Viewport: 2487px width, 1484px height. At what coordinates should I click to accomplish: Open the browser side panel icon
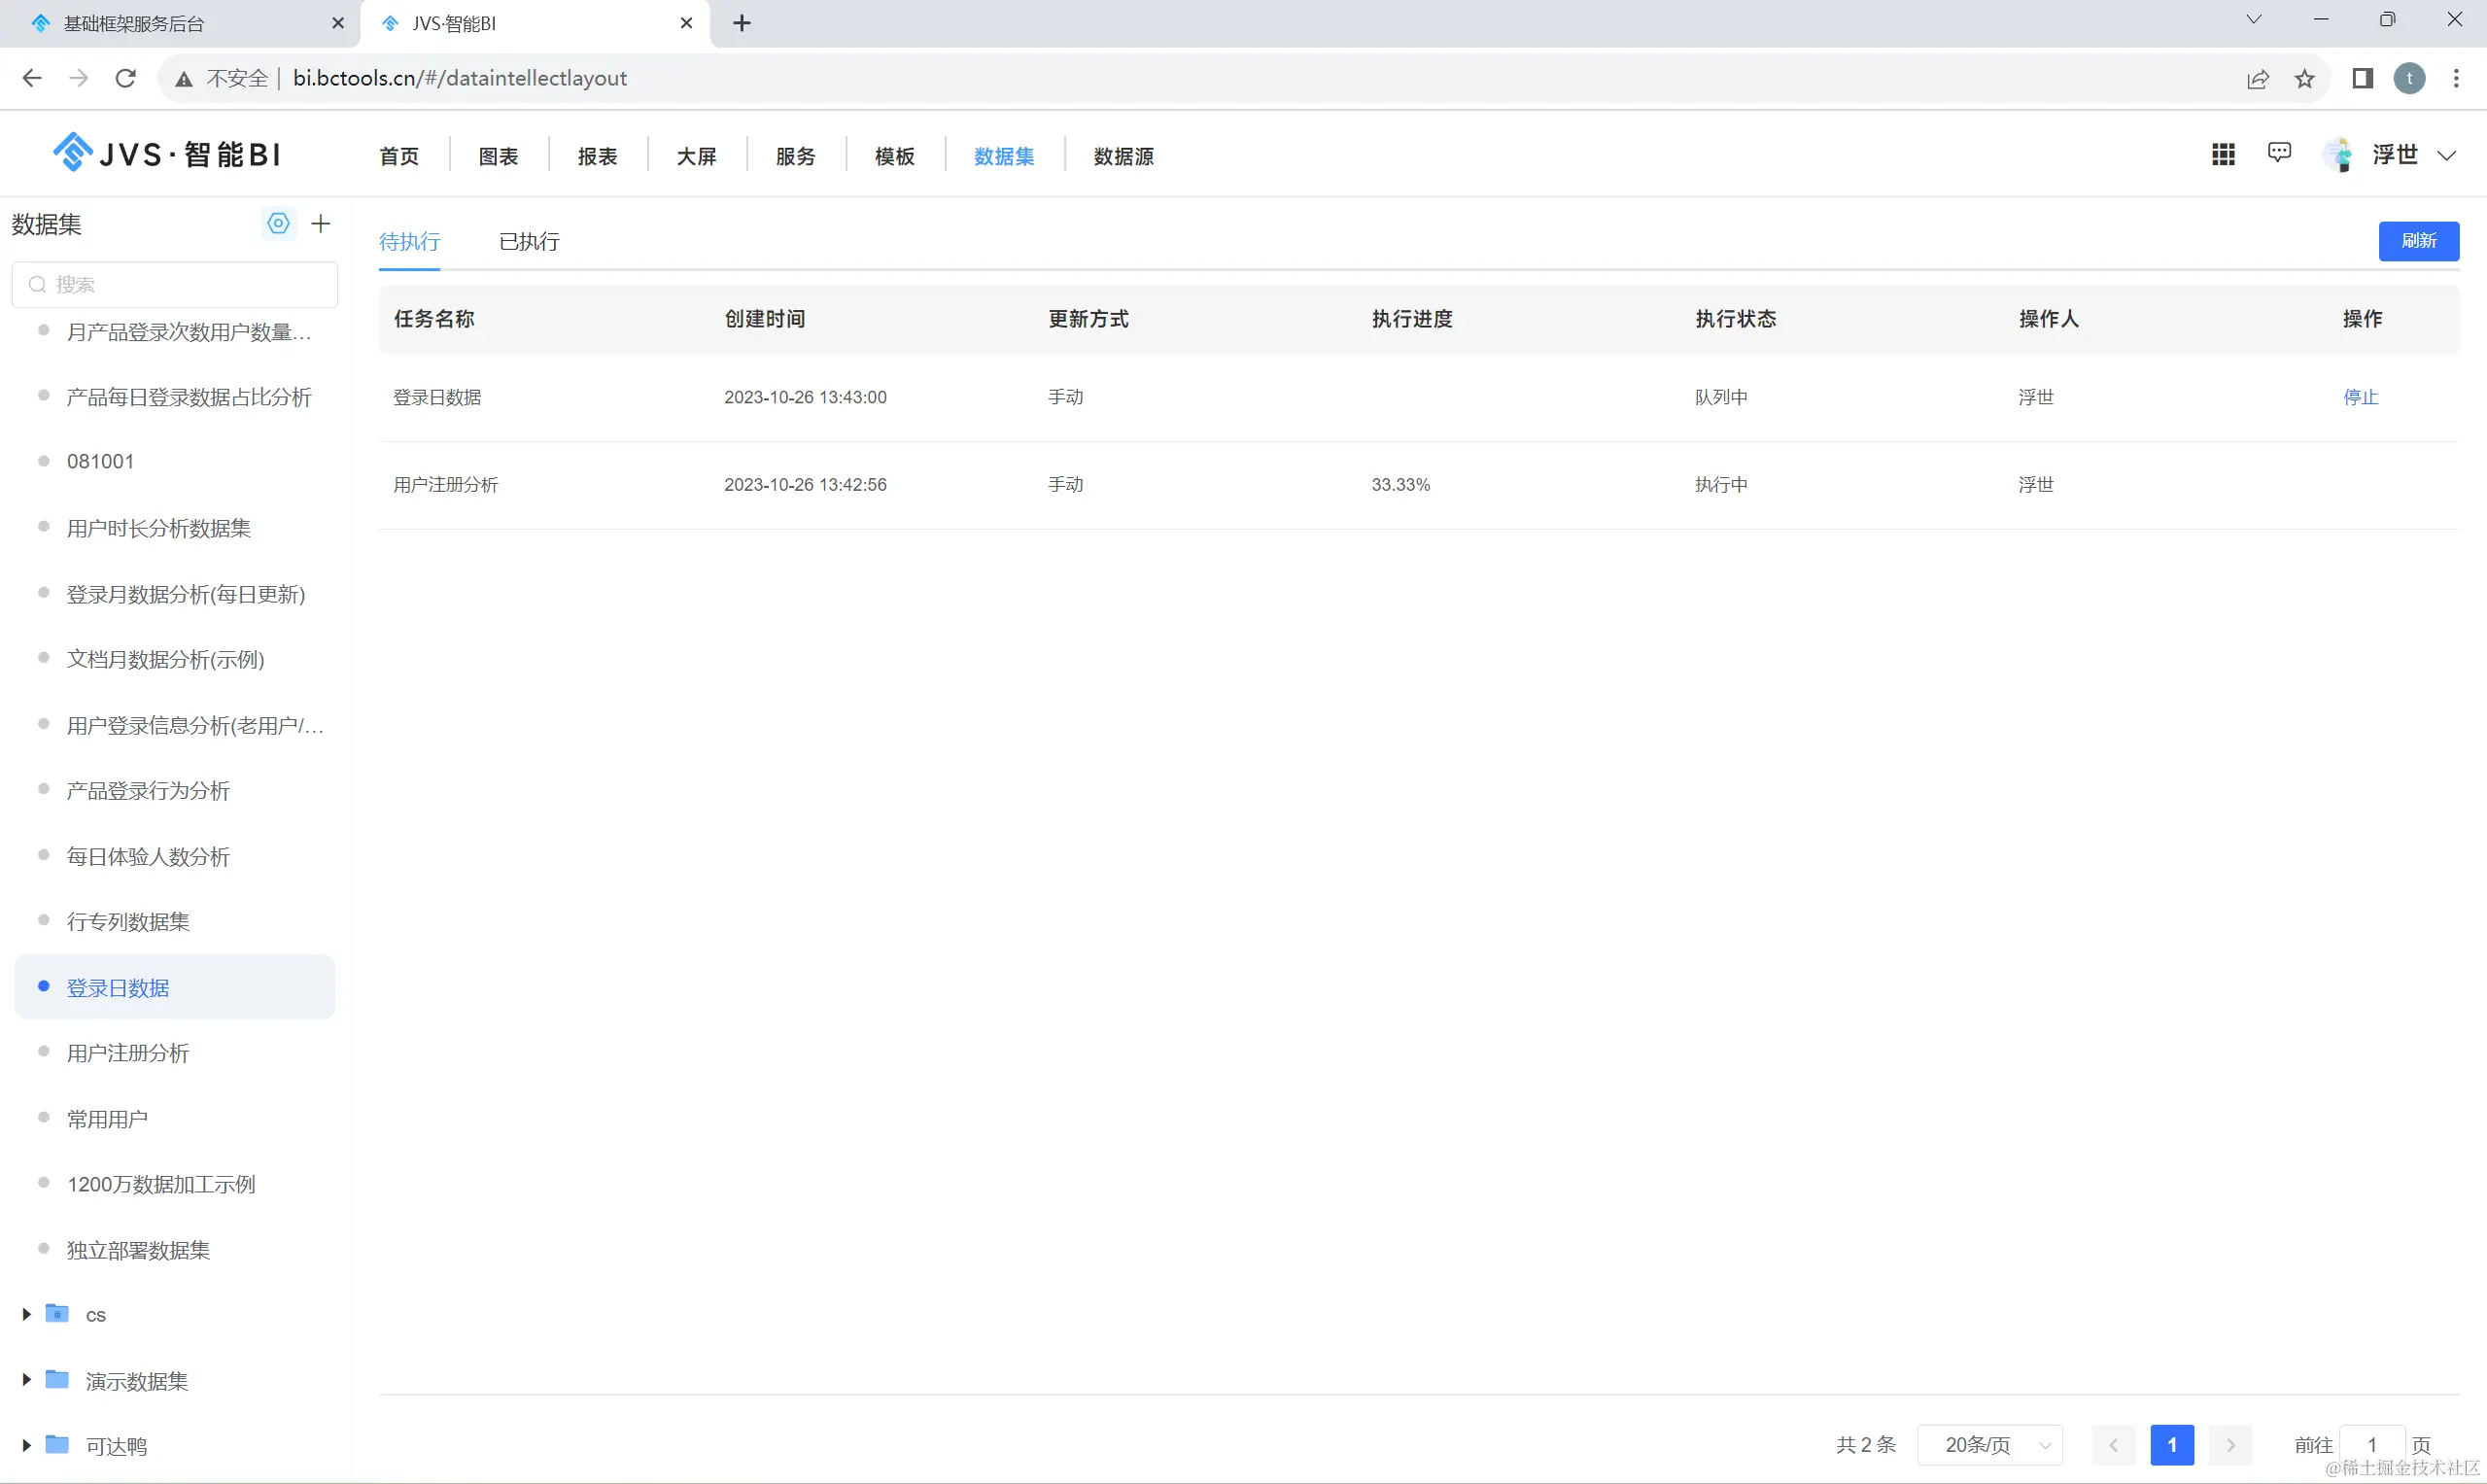(2362, 78)
